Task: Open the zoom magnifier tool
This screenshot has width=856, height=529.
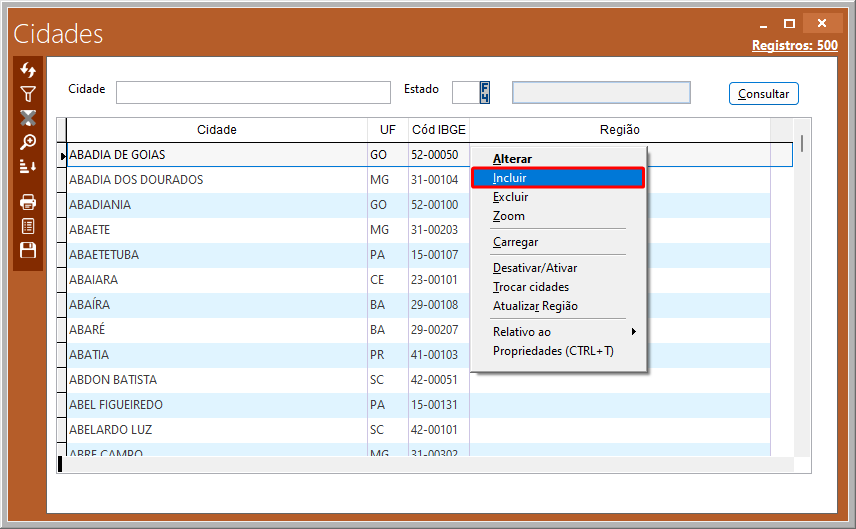Action: [28, 142]
